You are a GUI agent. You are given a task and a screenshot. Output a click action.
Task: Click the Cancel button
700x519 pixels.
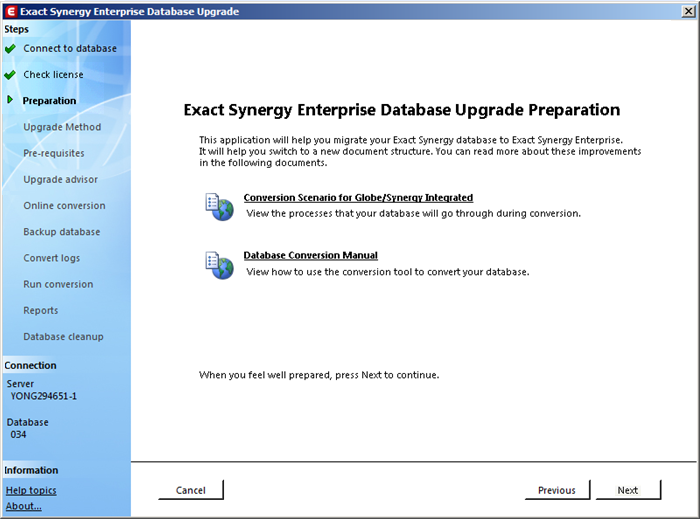point(191,490)
